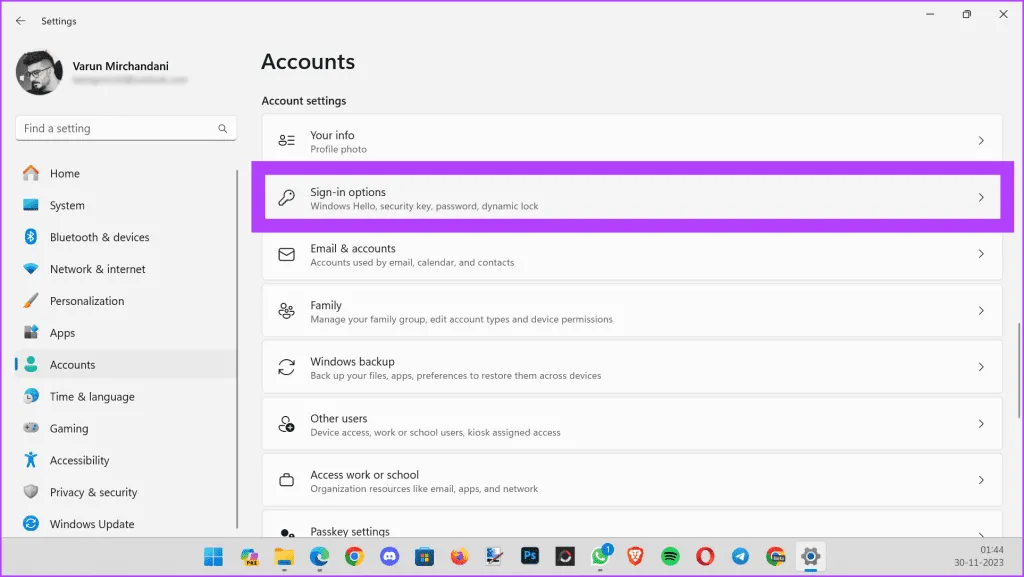Expand Sign-in options chevron
Screen dimensions: 1024x577
pos(981,198)
